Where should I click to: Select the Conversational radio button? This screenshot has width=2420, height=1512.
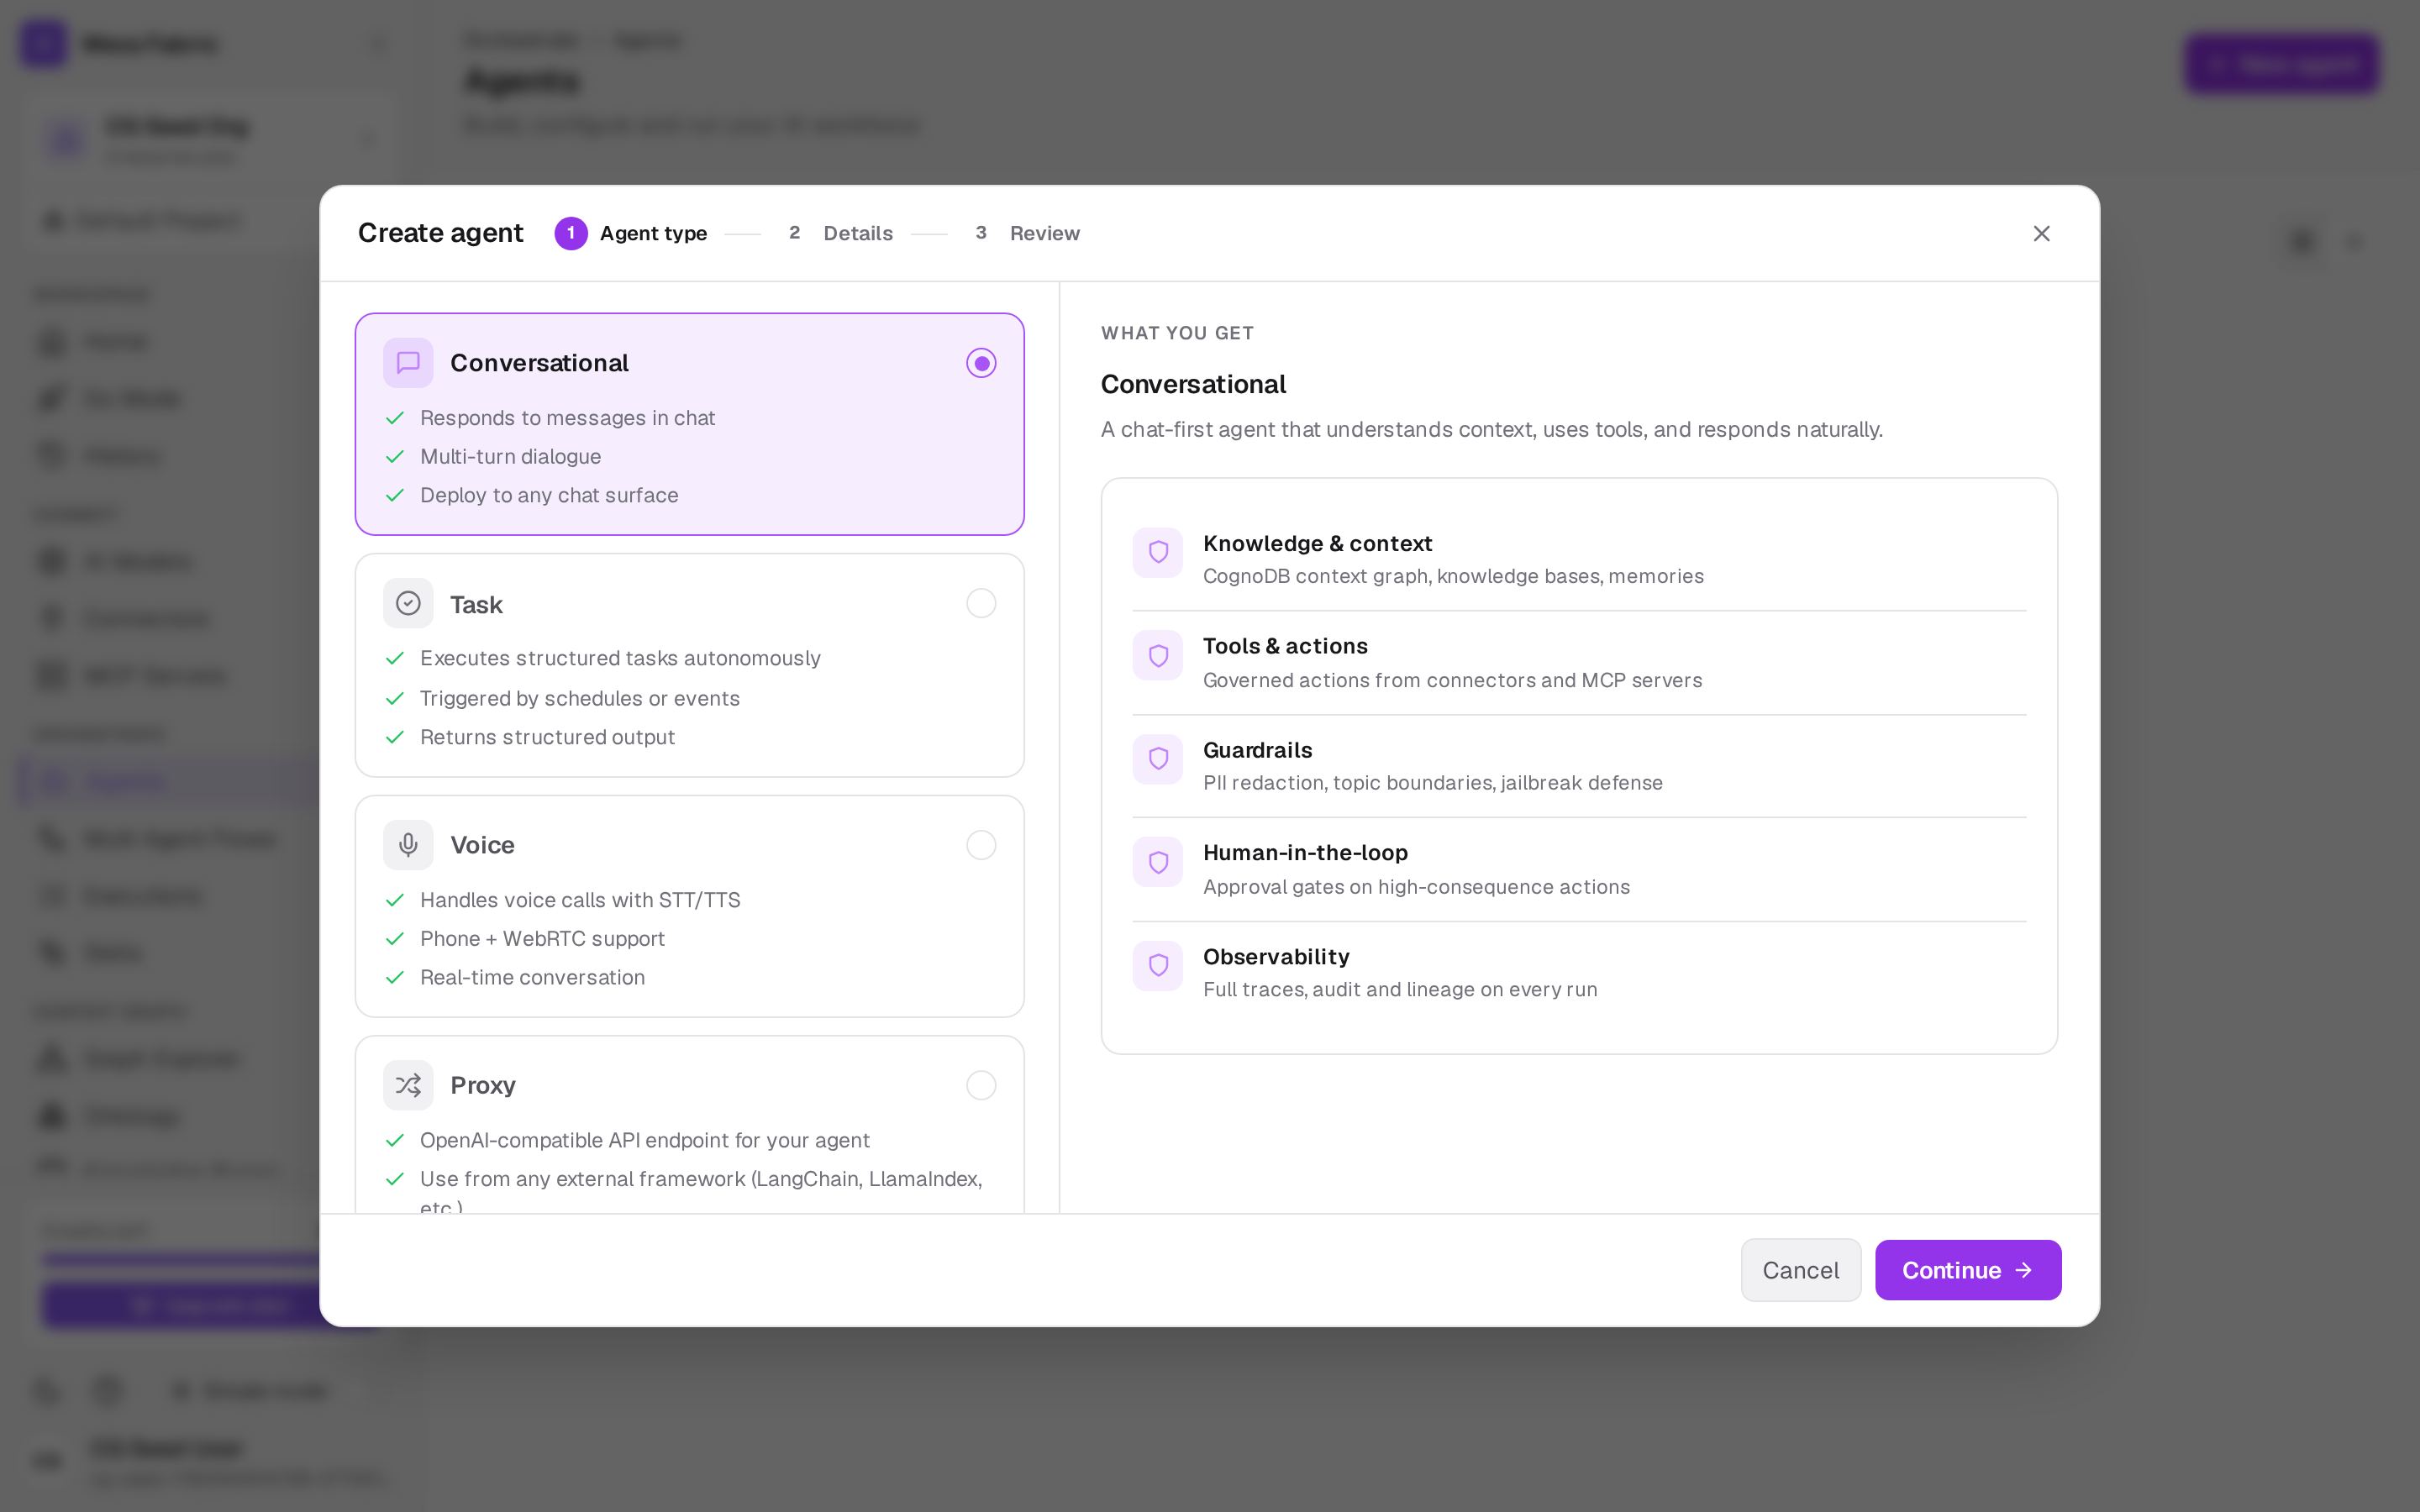tap(981, 363)
